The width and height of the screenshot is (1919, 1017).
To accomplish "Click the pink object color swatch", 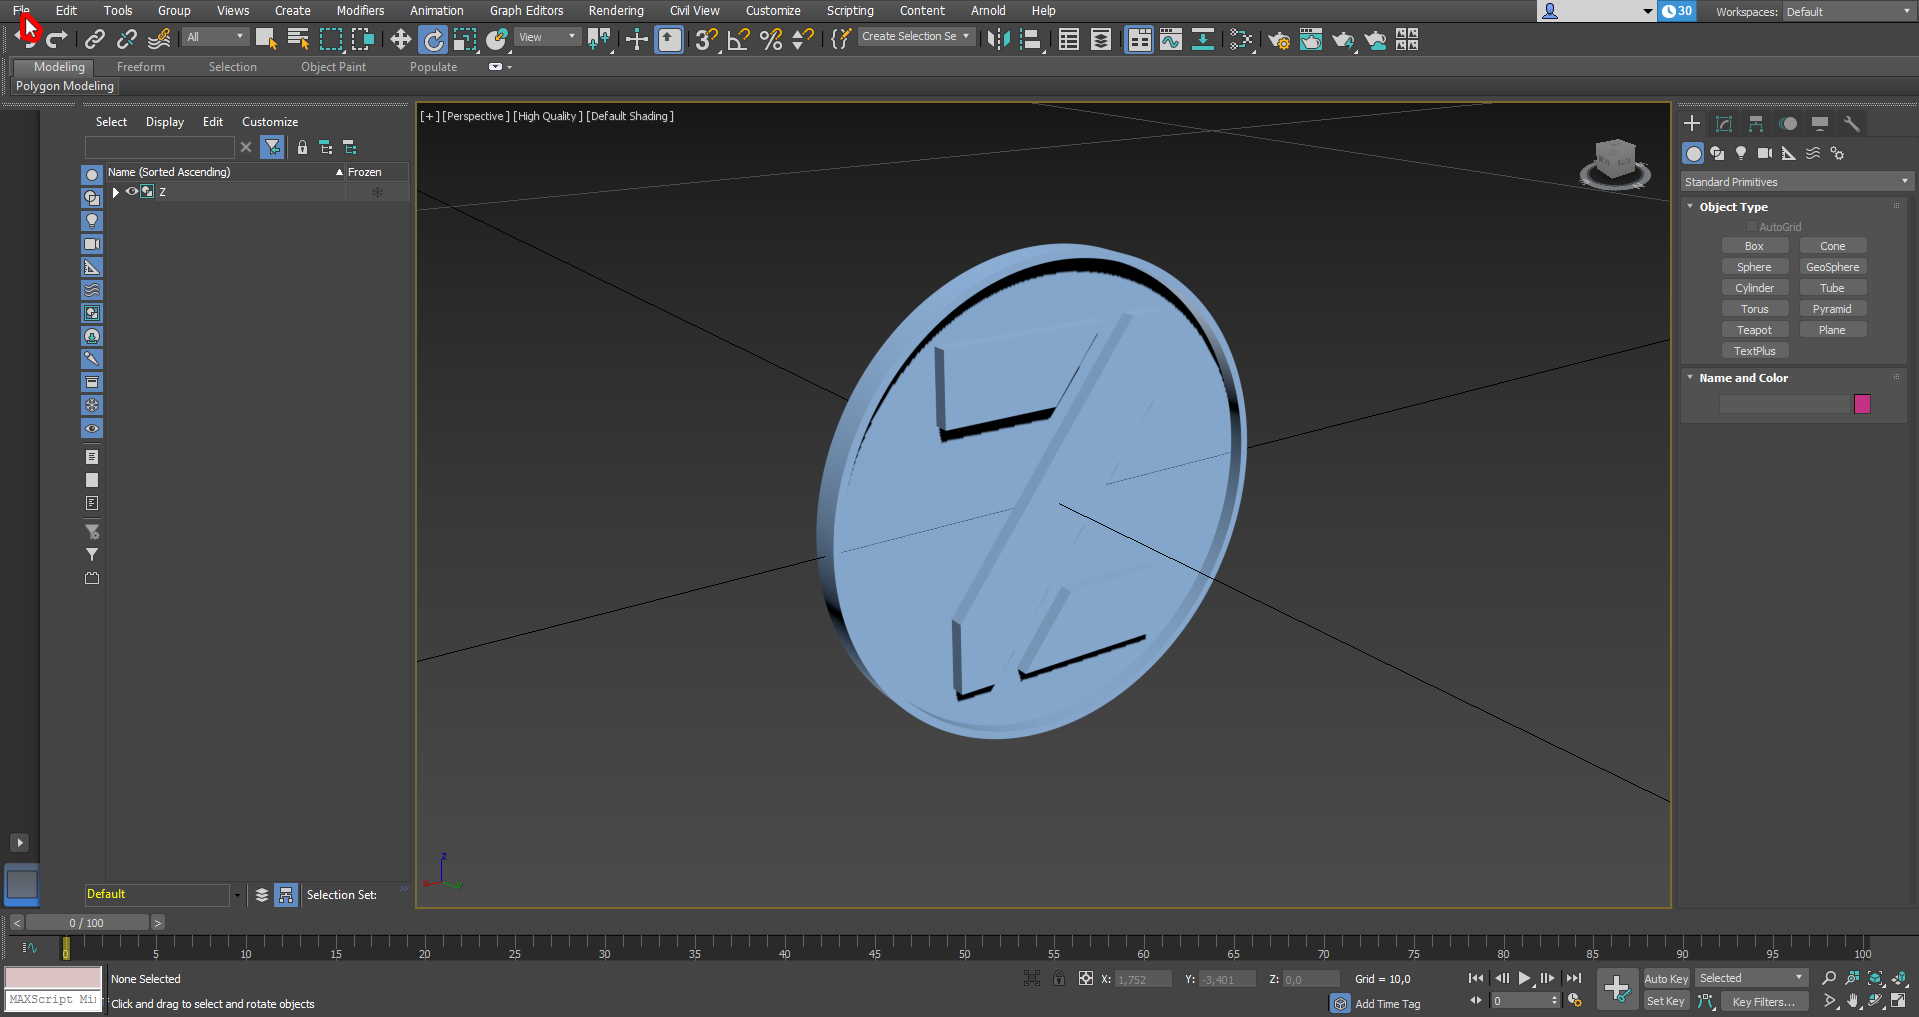I will (1862, 404).
